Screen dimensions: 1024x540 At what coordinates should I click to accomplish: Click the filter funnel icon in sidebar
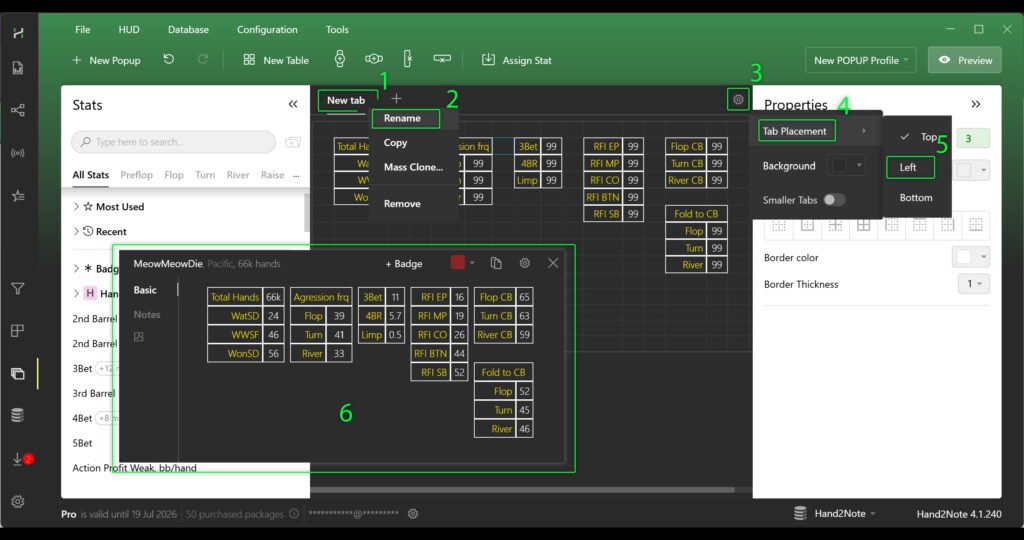[x=17, y=289]
